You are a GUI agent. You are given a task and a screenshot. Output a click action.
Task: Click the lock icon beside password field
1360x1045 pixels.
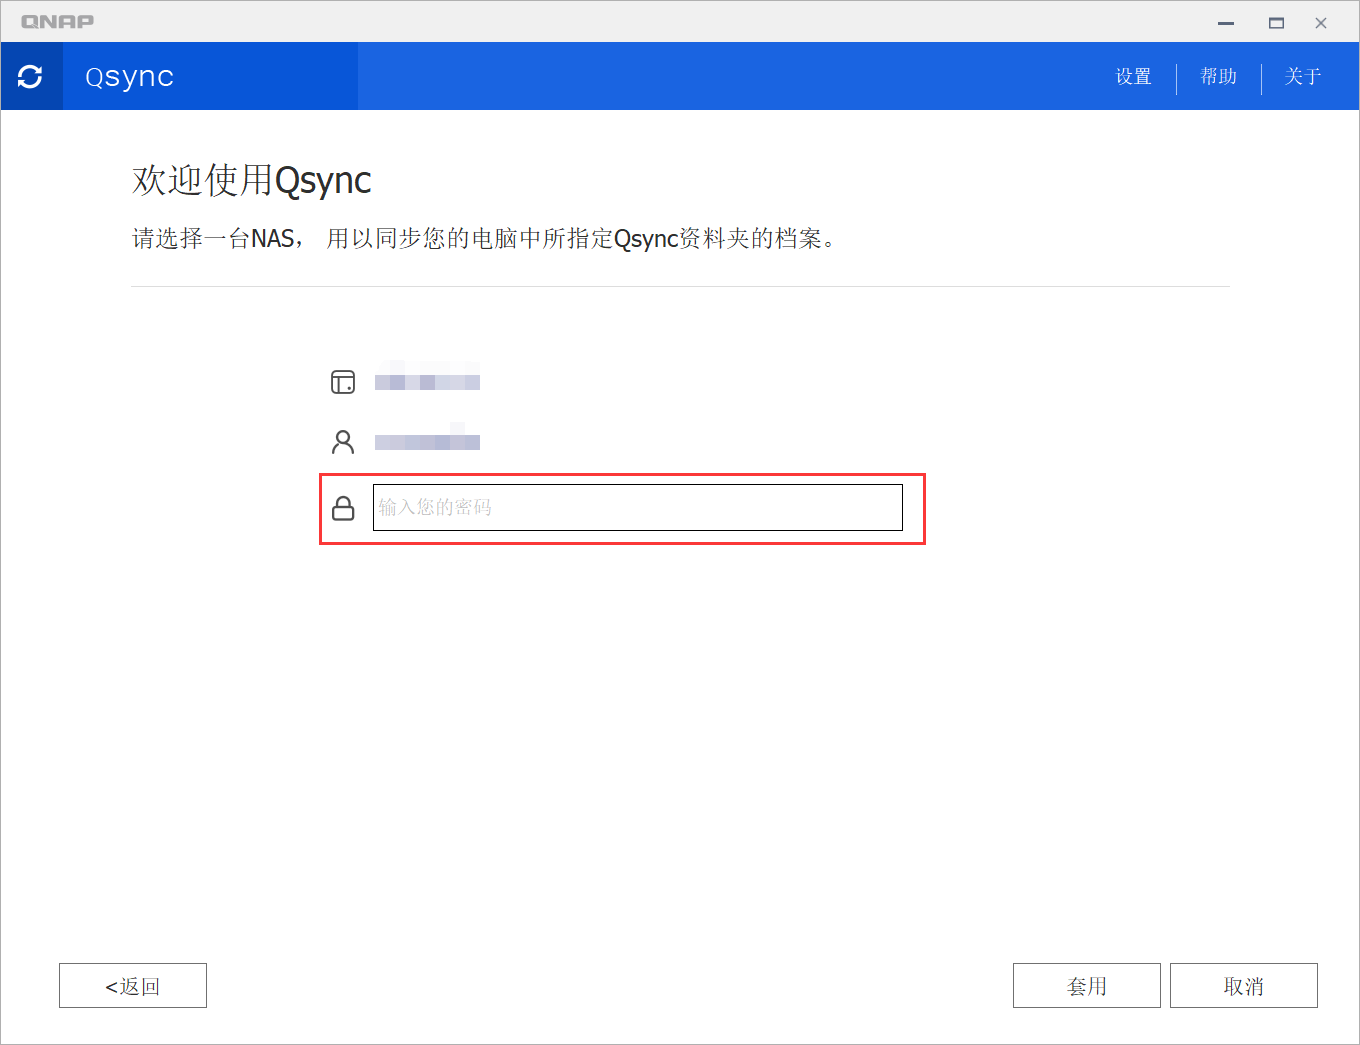pyautogui.click(x=343, y=508)
